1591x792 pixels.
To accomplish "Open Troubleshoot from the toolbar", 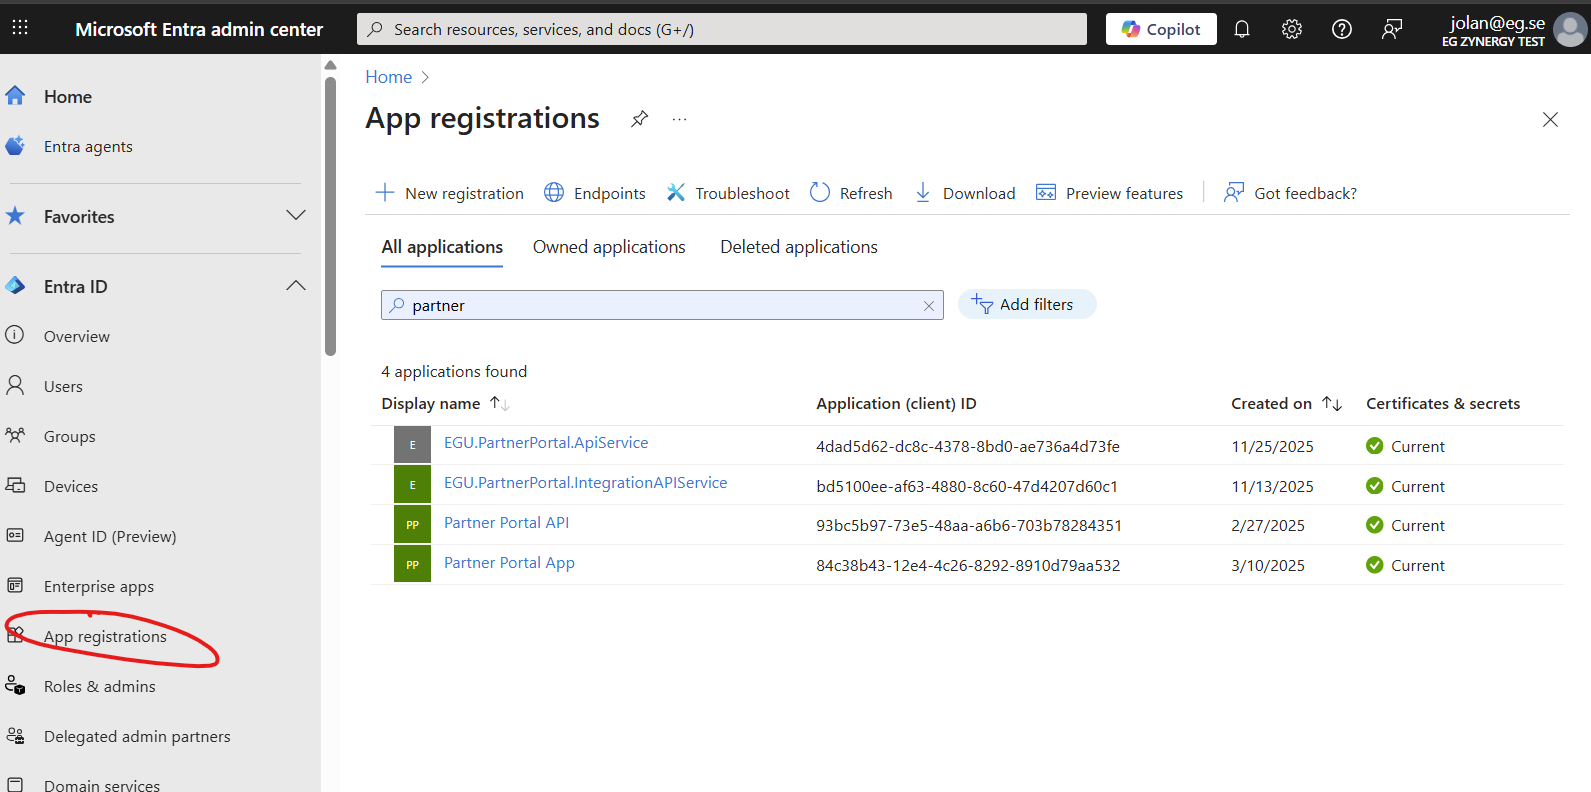I will tap(728, 193).
